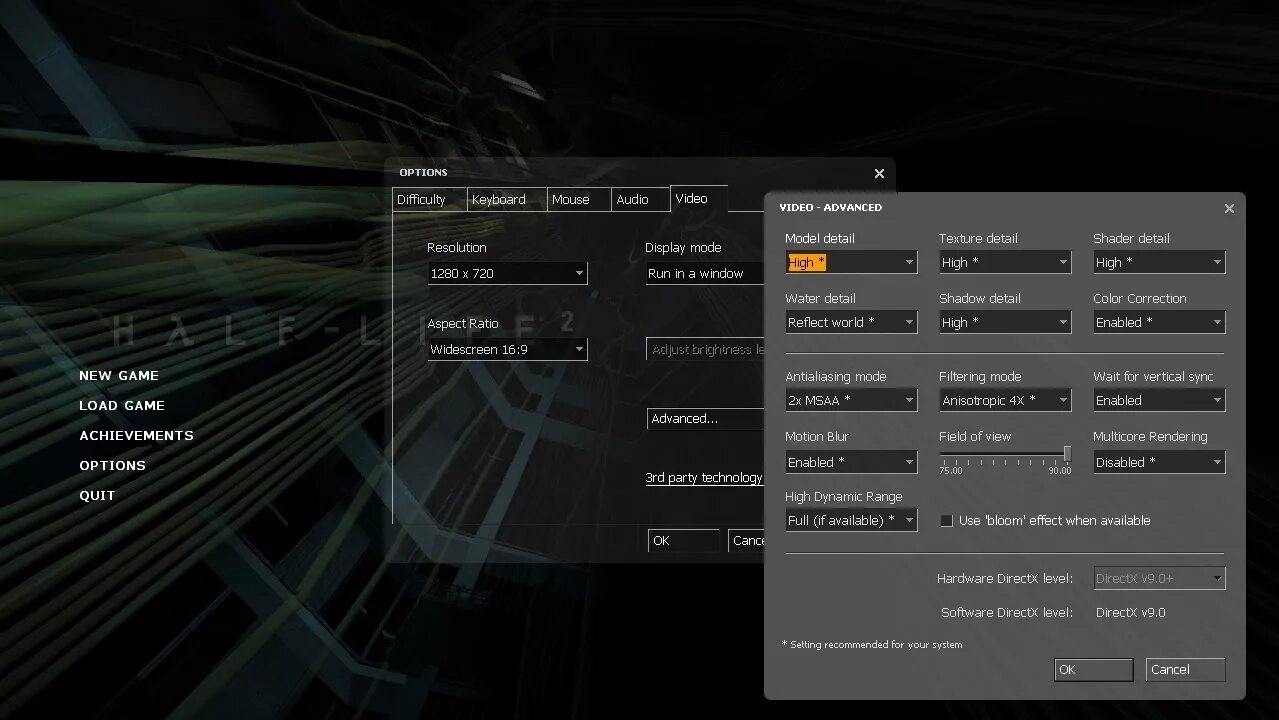The width and height of the screenshot is (1279, 720).
Task: Change the Color Correction dropdown
Action: point(1159,322)
